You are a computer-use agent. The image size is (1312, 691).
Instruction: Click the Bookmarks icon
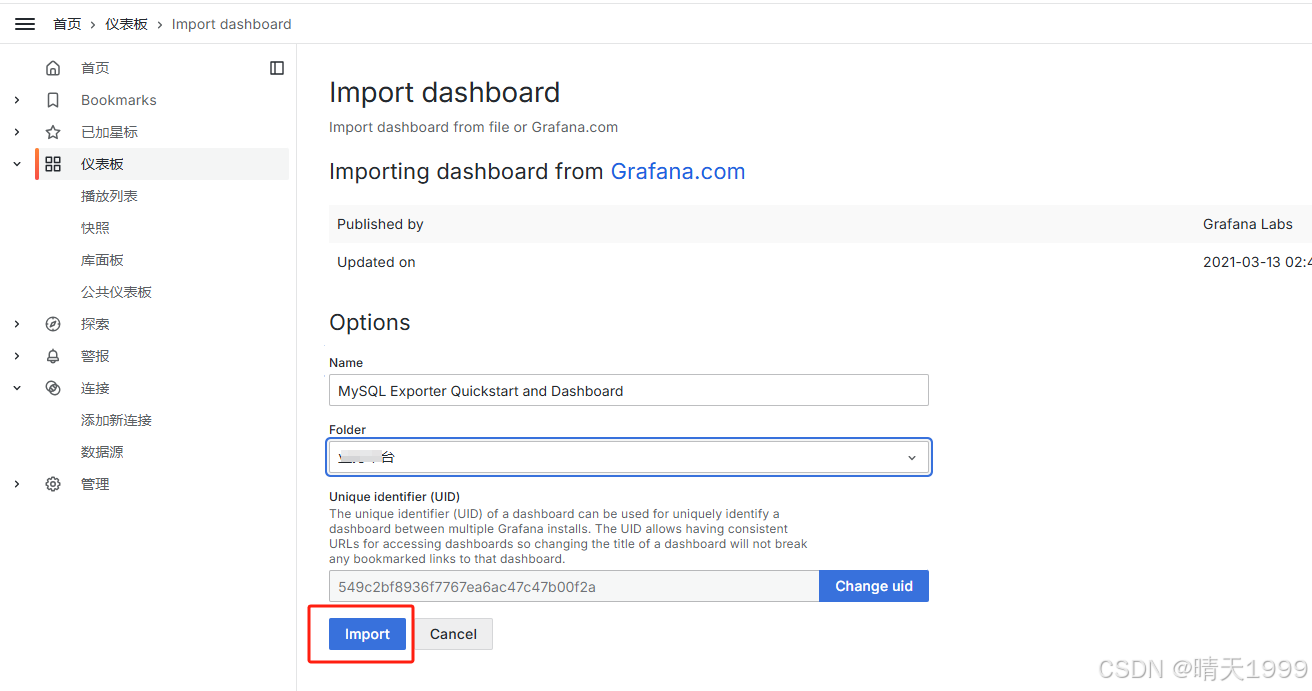53,100
